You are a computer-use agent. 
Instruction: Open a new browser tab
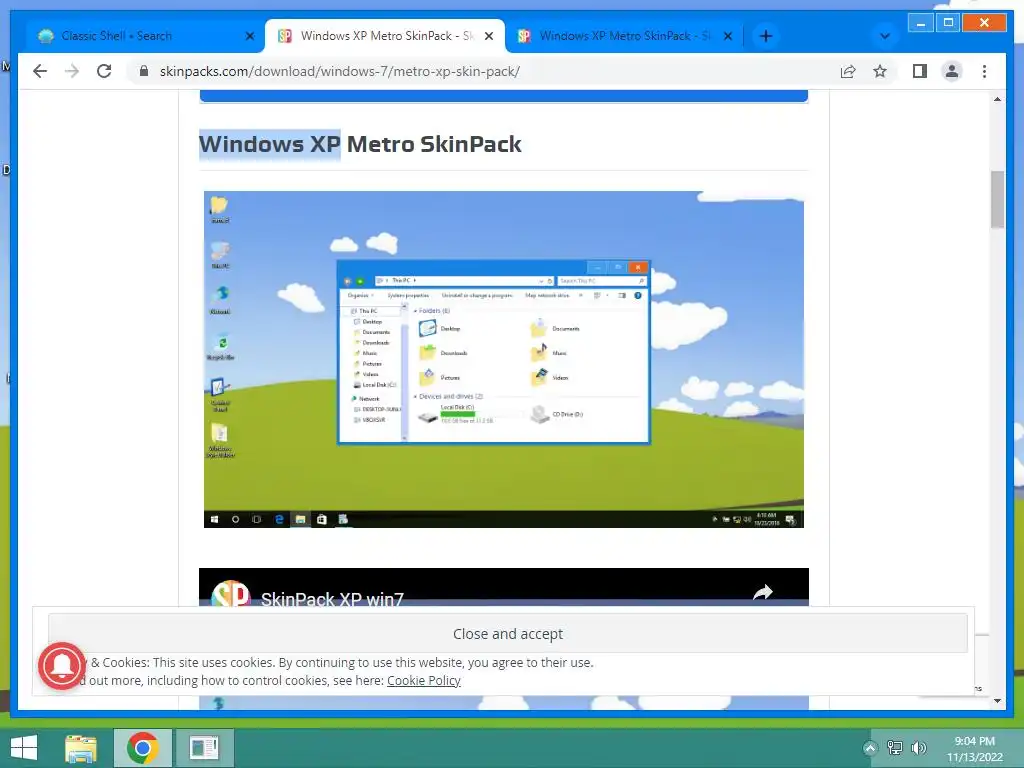point(766,36)
